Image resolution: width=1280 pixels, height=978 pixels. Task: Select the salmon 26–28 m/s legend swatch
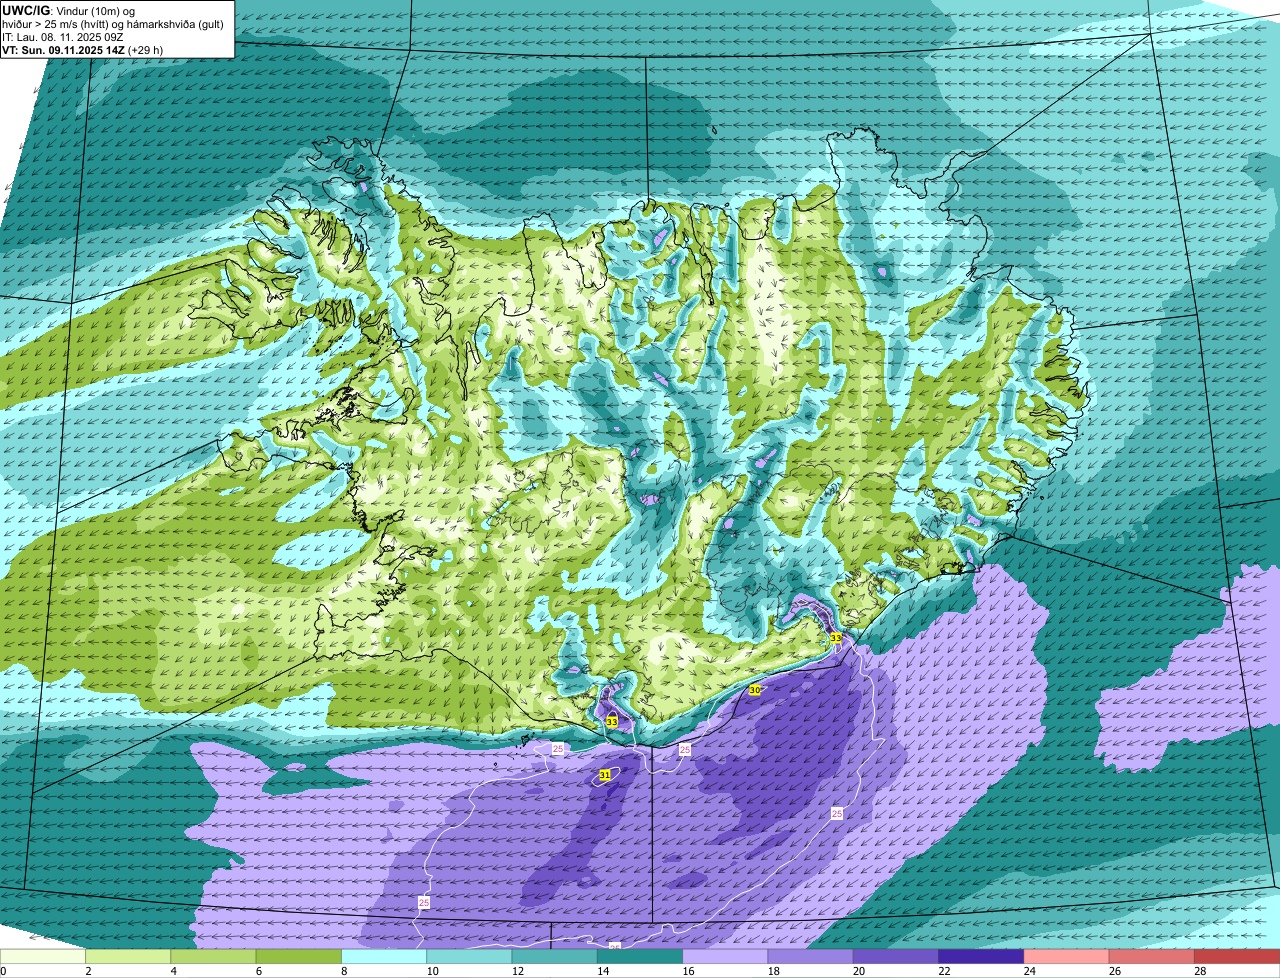pos(1152,956)
